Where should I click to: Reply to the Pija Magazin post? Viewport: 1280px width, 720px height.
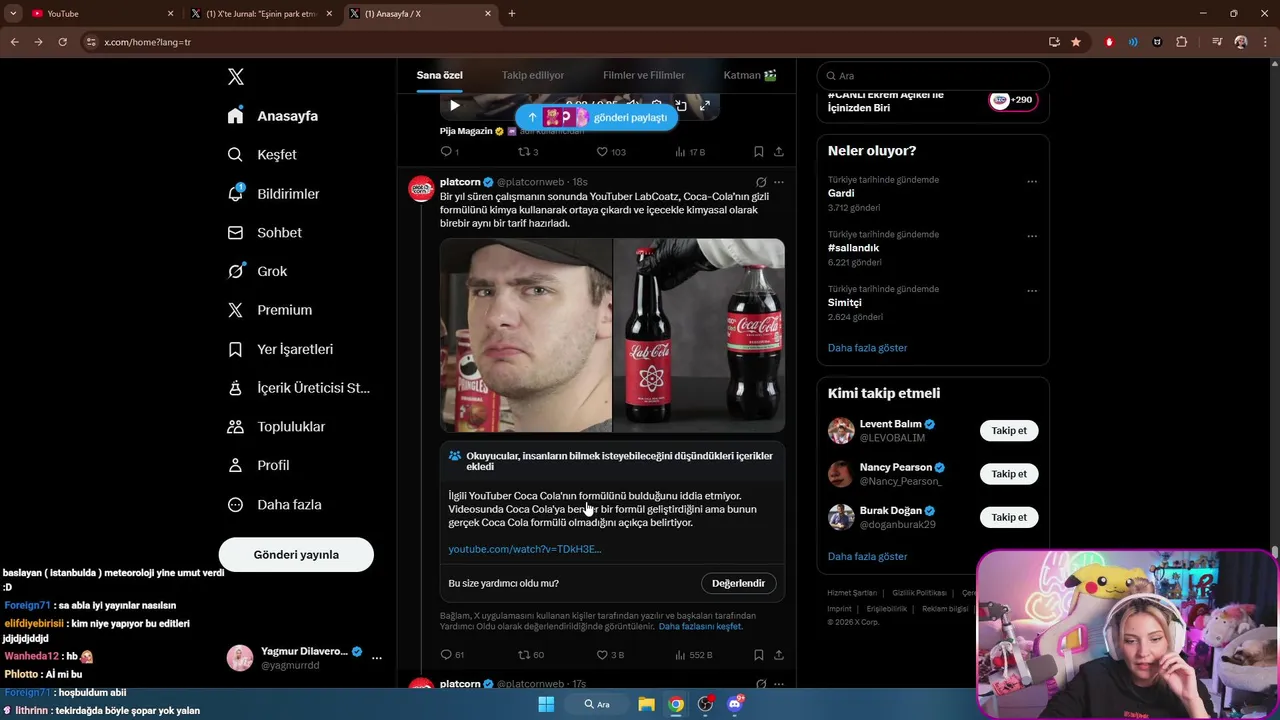coord(449,152)
